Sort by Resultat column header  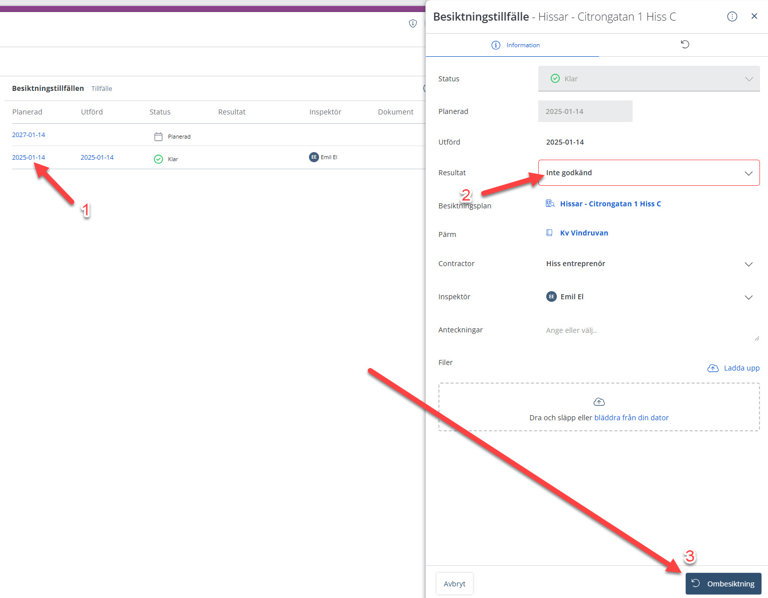[x=232, y=112]
